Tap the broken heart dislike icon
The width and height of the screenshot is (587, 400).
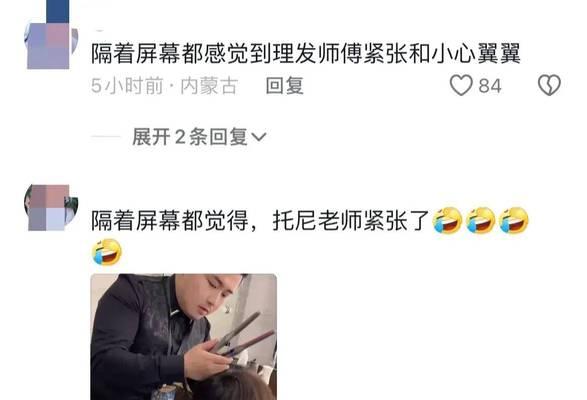click(x=549, y=85)
